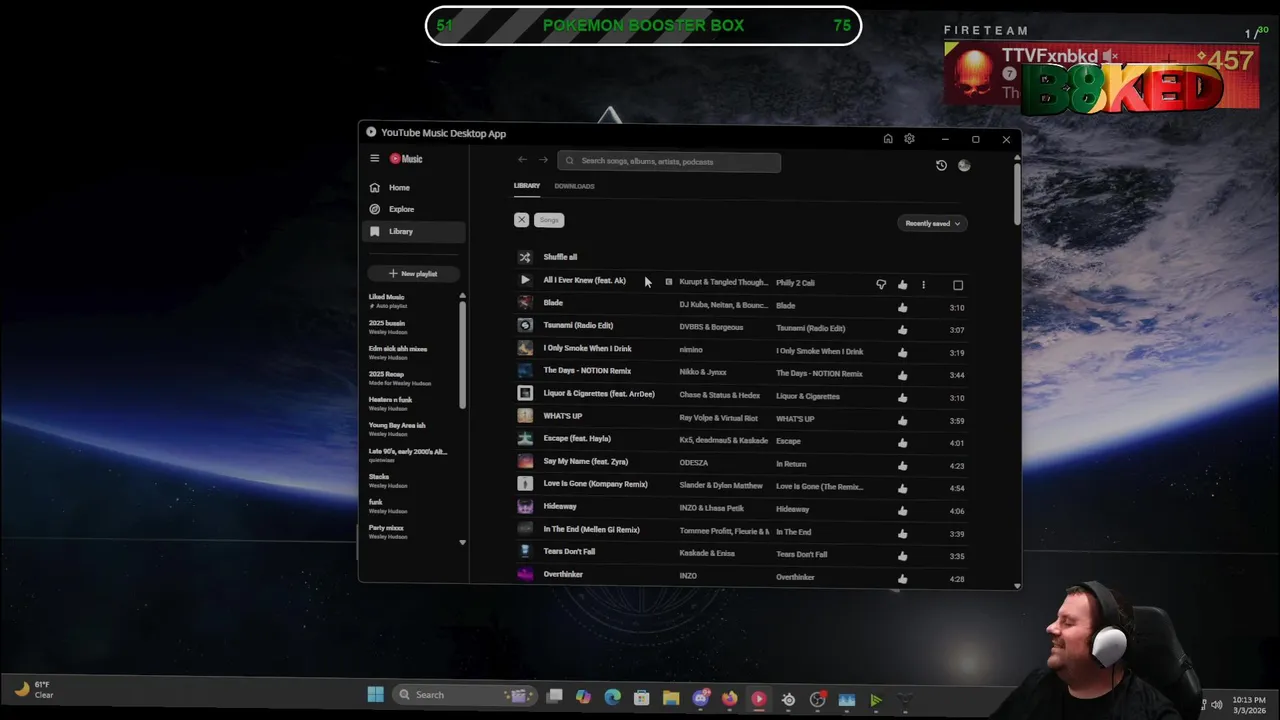The image size is (1280, 720).
Task: Toggle the like for I Only Smoke When I Drink
Action: (903, 353)
